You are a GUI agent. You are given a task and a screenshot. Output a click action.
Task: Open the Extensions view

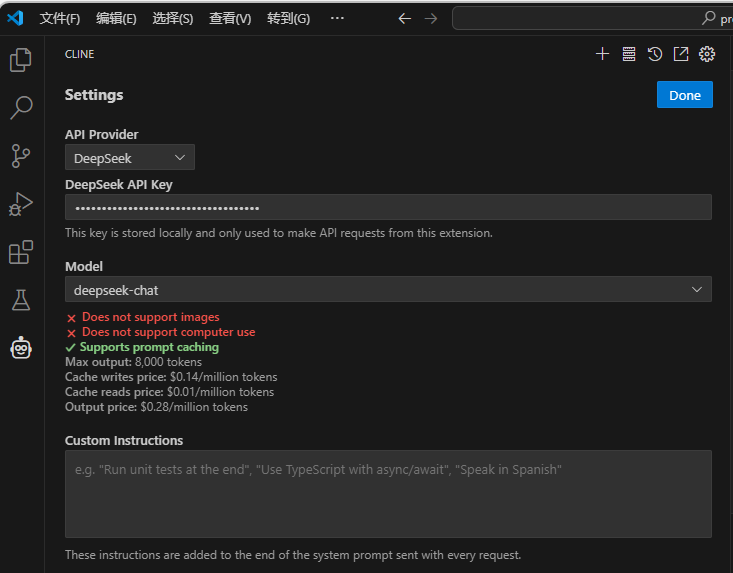point(21,252)
